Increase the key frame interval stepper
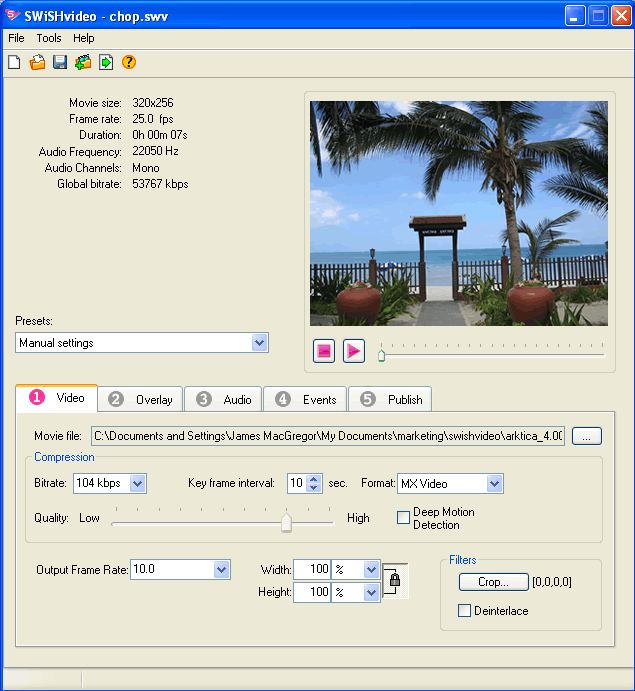The width and height of the screenshot is (635, 691). tap(314, 479)
